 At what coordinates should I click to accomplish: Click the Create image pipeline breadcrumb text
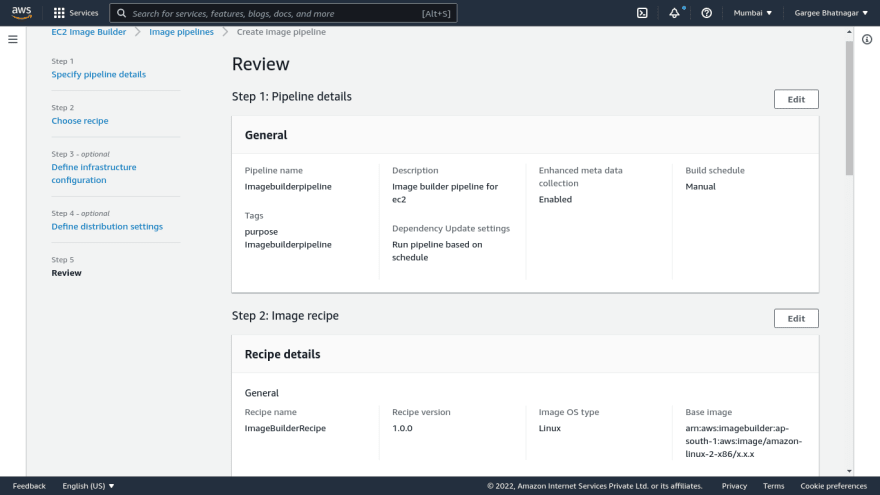tap(281, 32)
